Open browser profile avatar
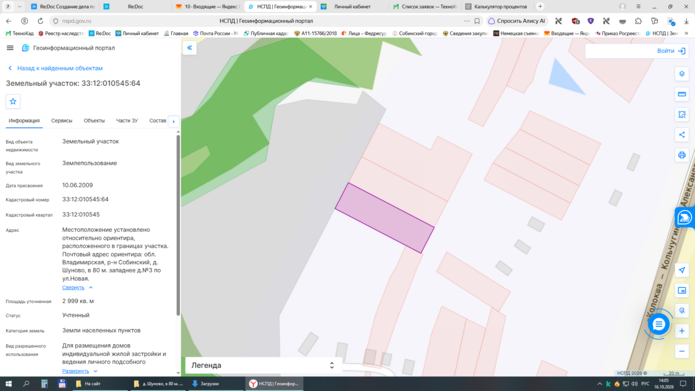This screenshot has width=695, height=391. point(622,7)
